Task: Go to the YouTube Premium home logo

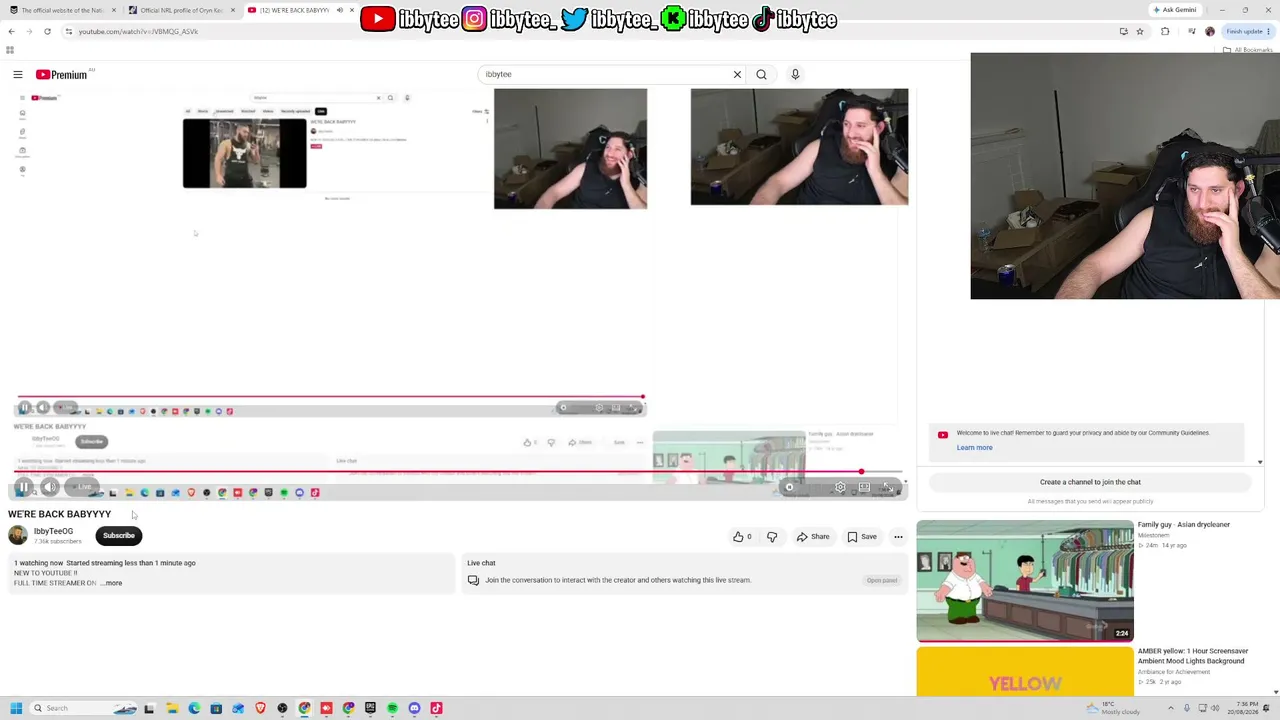Action: tap(62, 75)
